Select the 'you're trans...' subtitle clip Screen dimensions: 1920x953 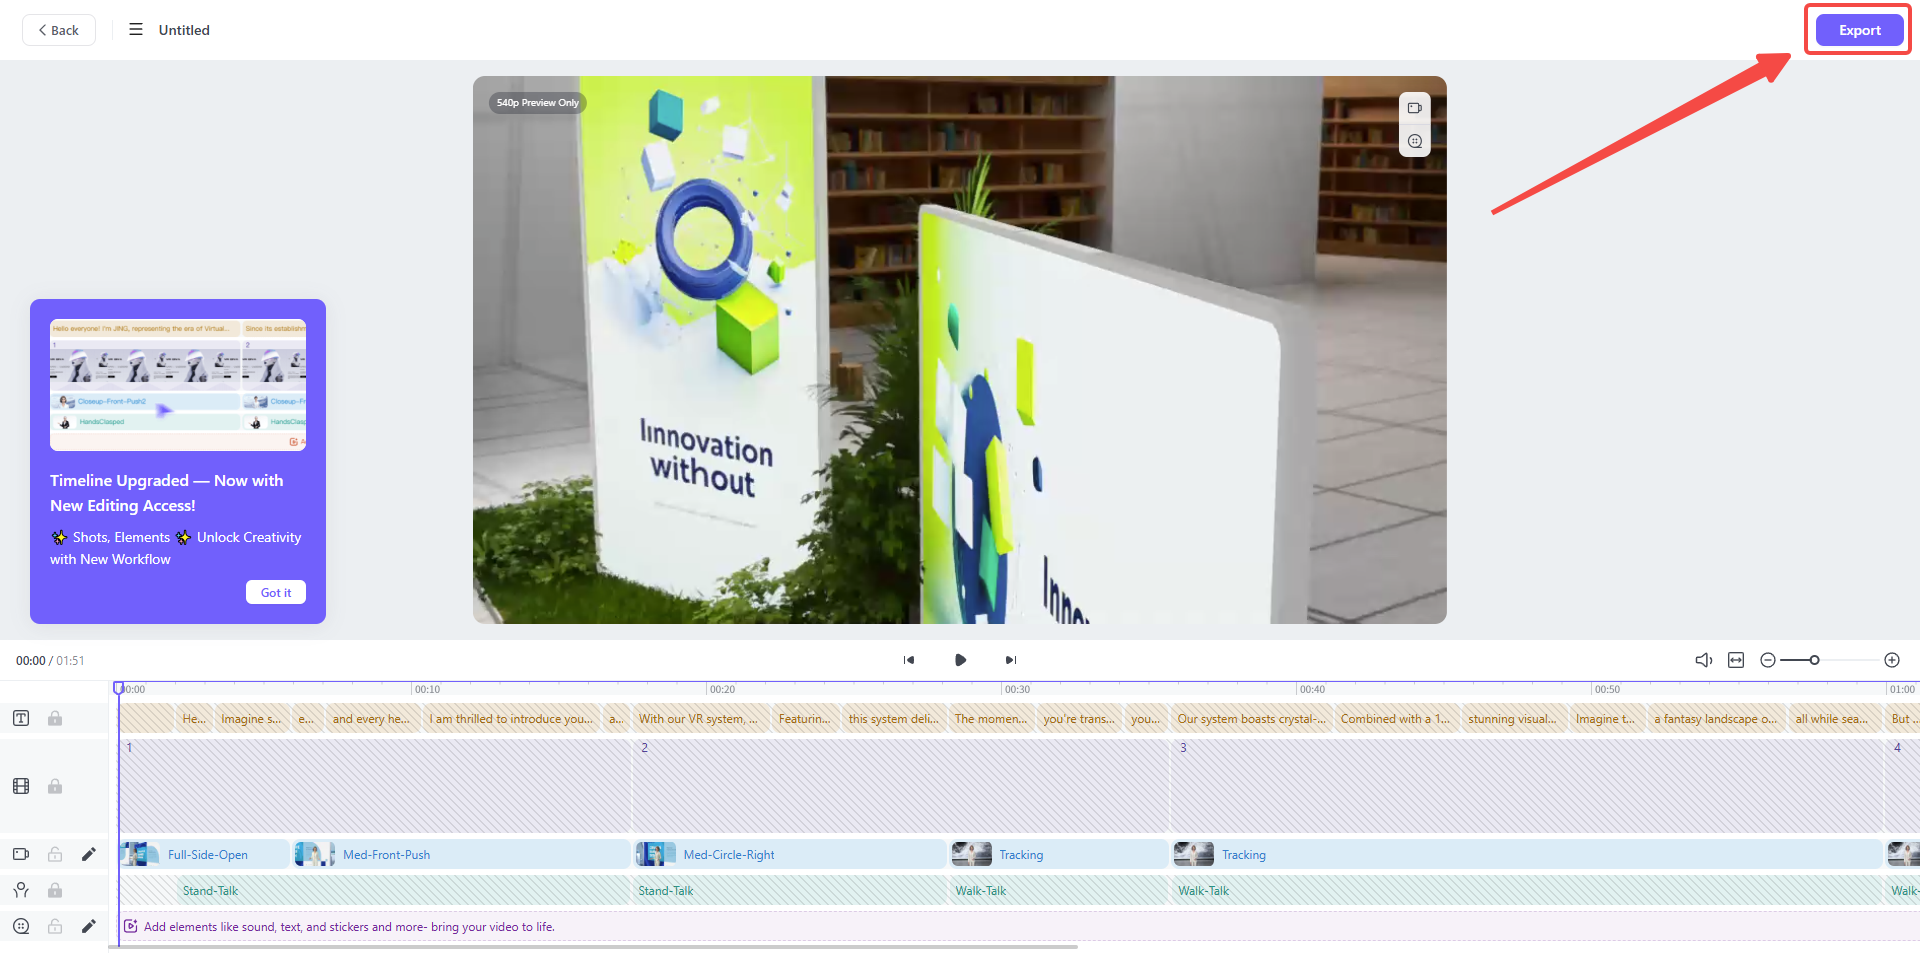click(x=1079, y=718)
